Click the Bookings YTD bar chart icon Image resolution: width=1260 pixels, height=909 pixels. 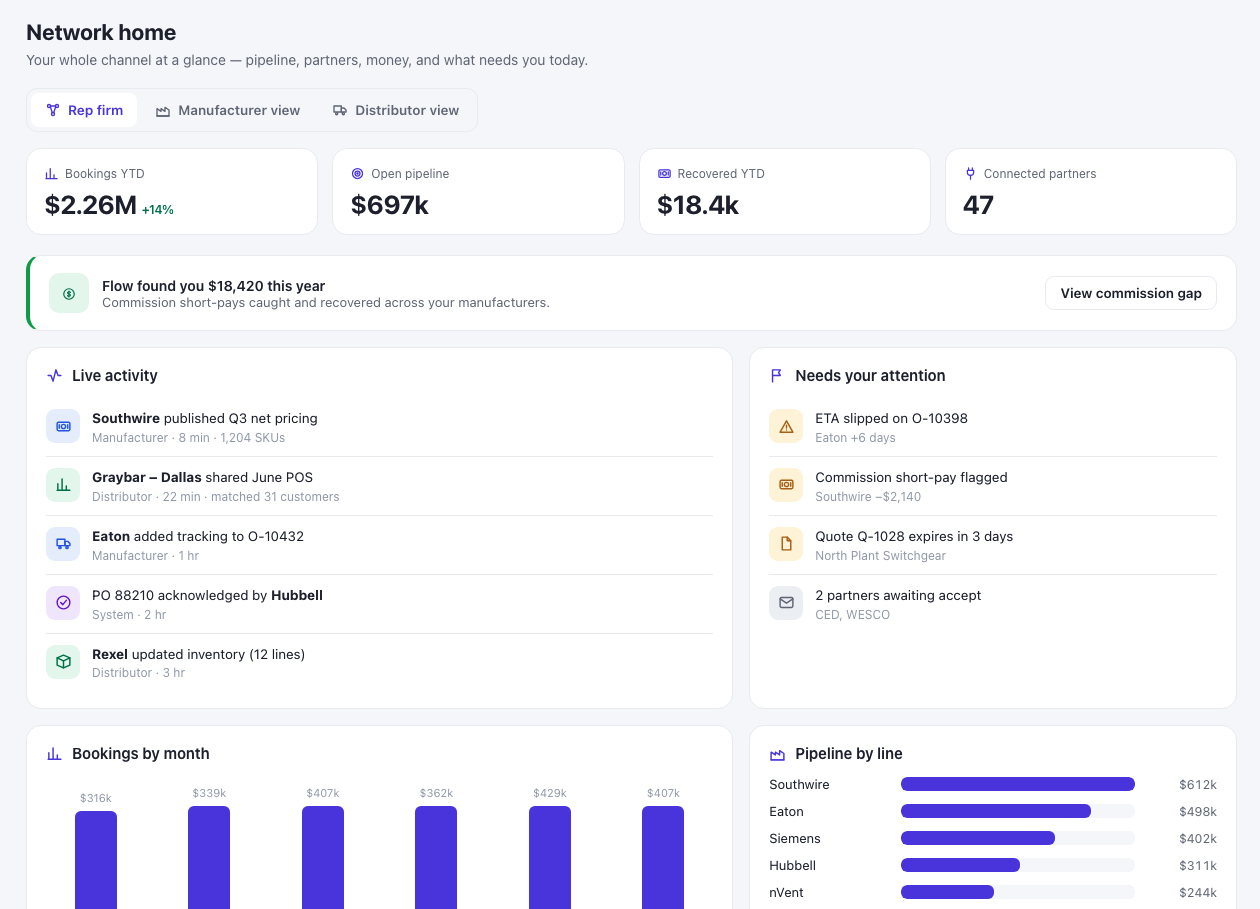(51, 174)
